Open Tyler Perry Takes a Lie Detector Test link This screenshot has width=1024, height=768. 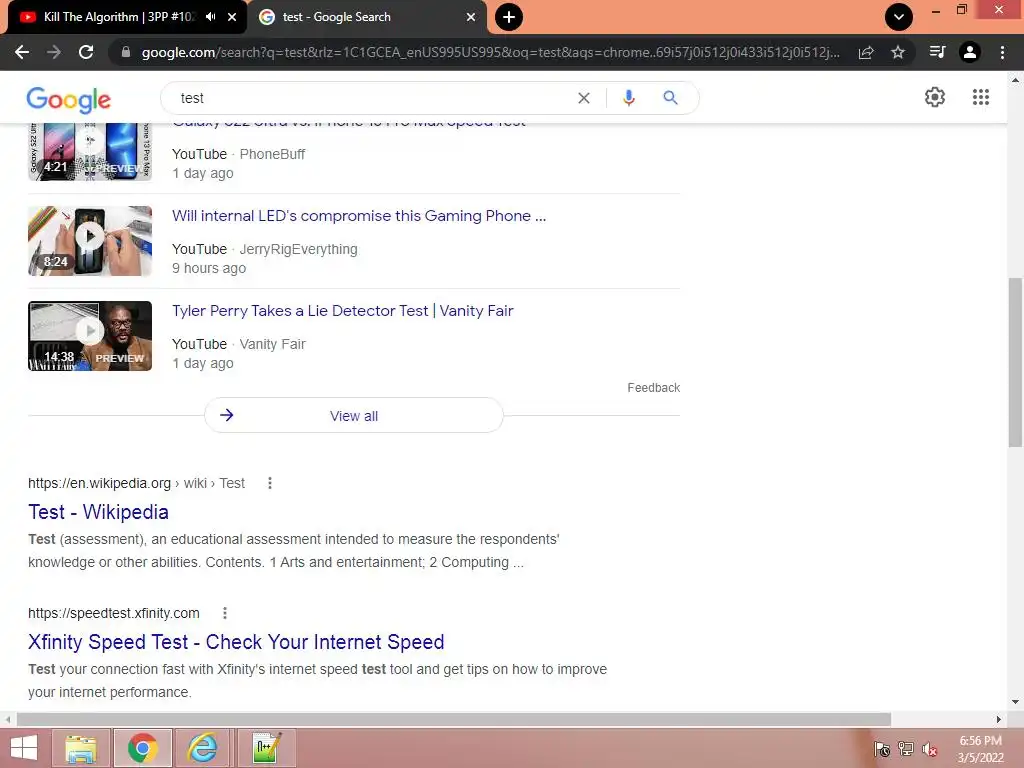pyautogui.click(x=343, y=311)
